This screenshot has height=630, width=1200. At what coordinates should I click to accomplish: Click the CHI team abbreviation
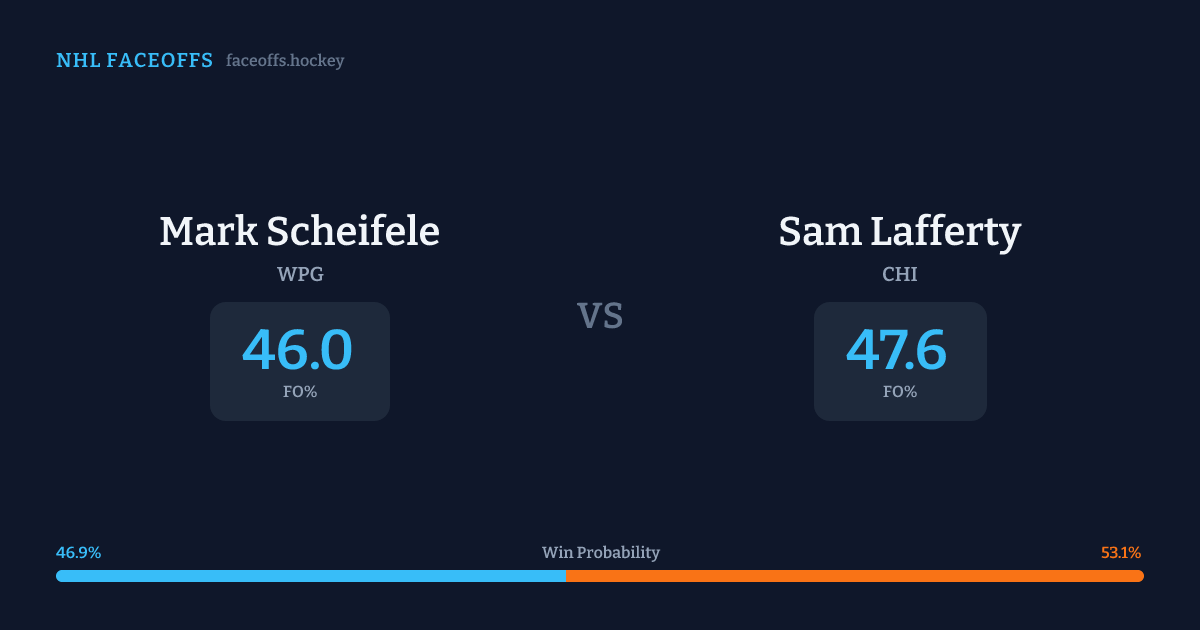[900, 275]
